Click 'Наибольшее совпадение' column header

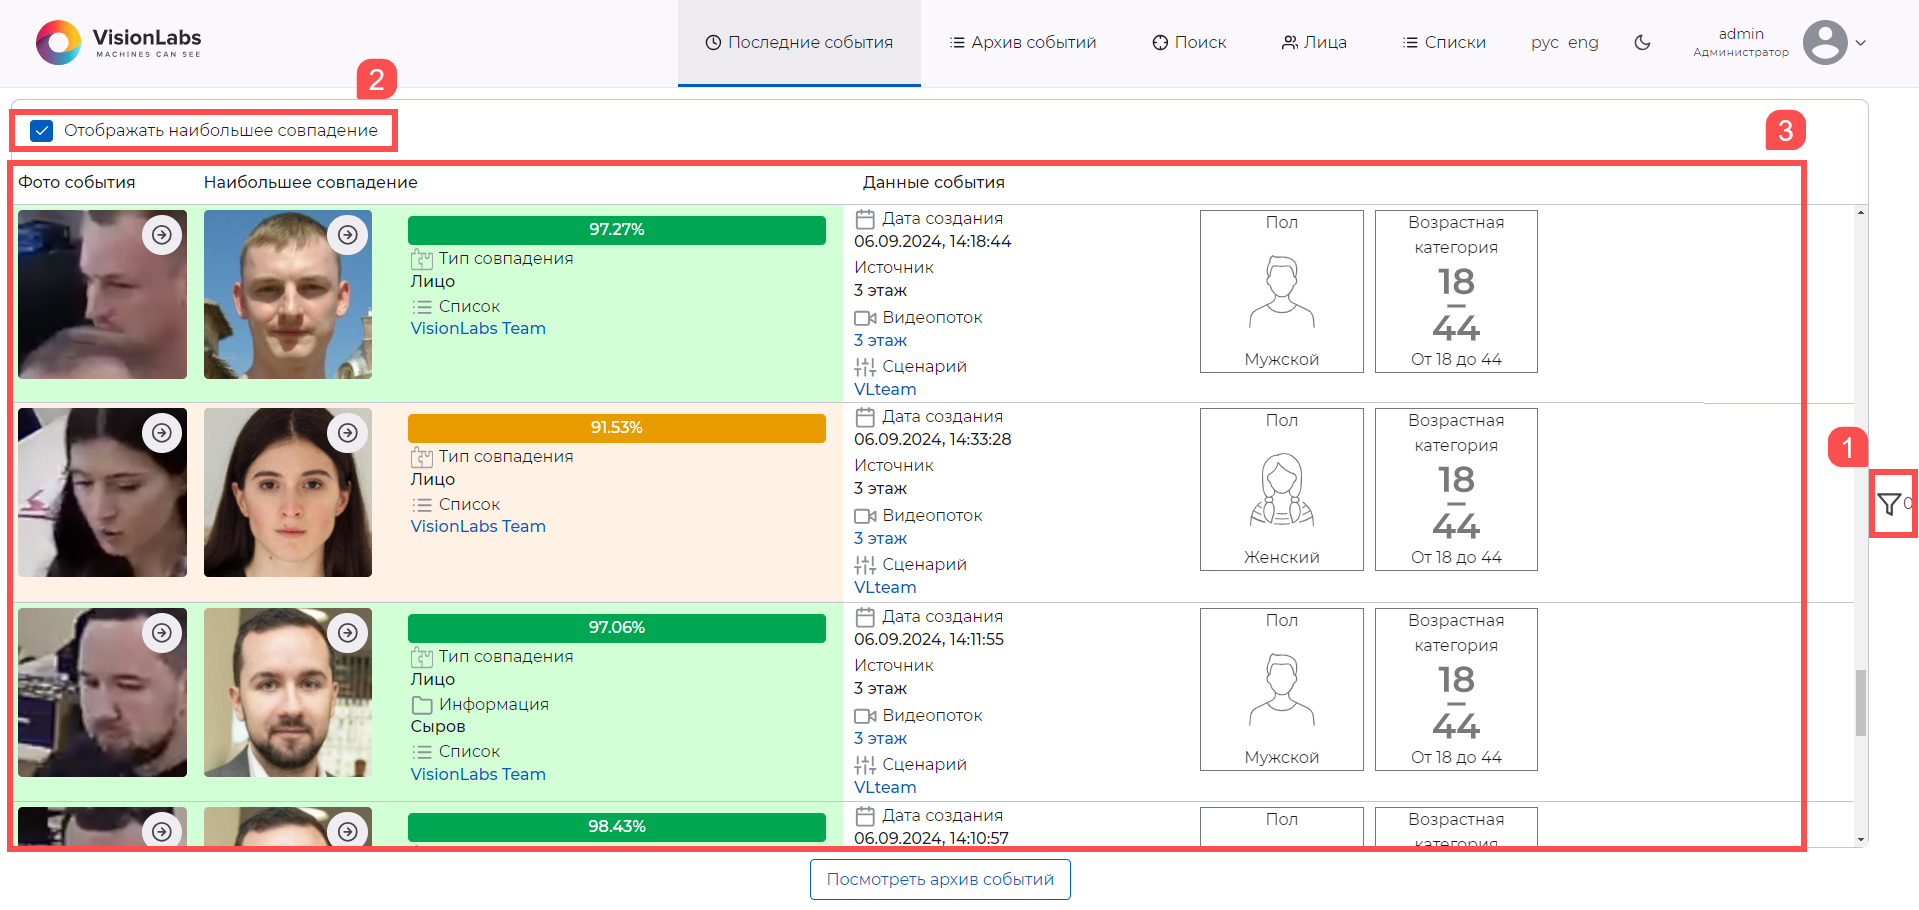[311, 183]
